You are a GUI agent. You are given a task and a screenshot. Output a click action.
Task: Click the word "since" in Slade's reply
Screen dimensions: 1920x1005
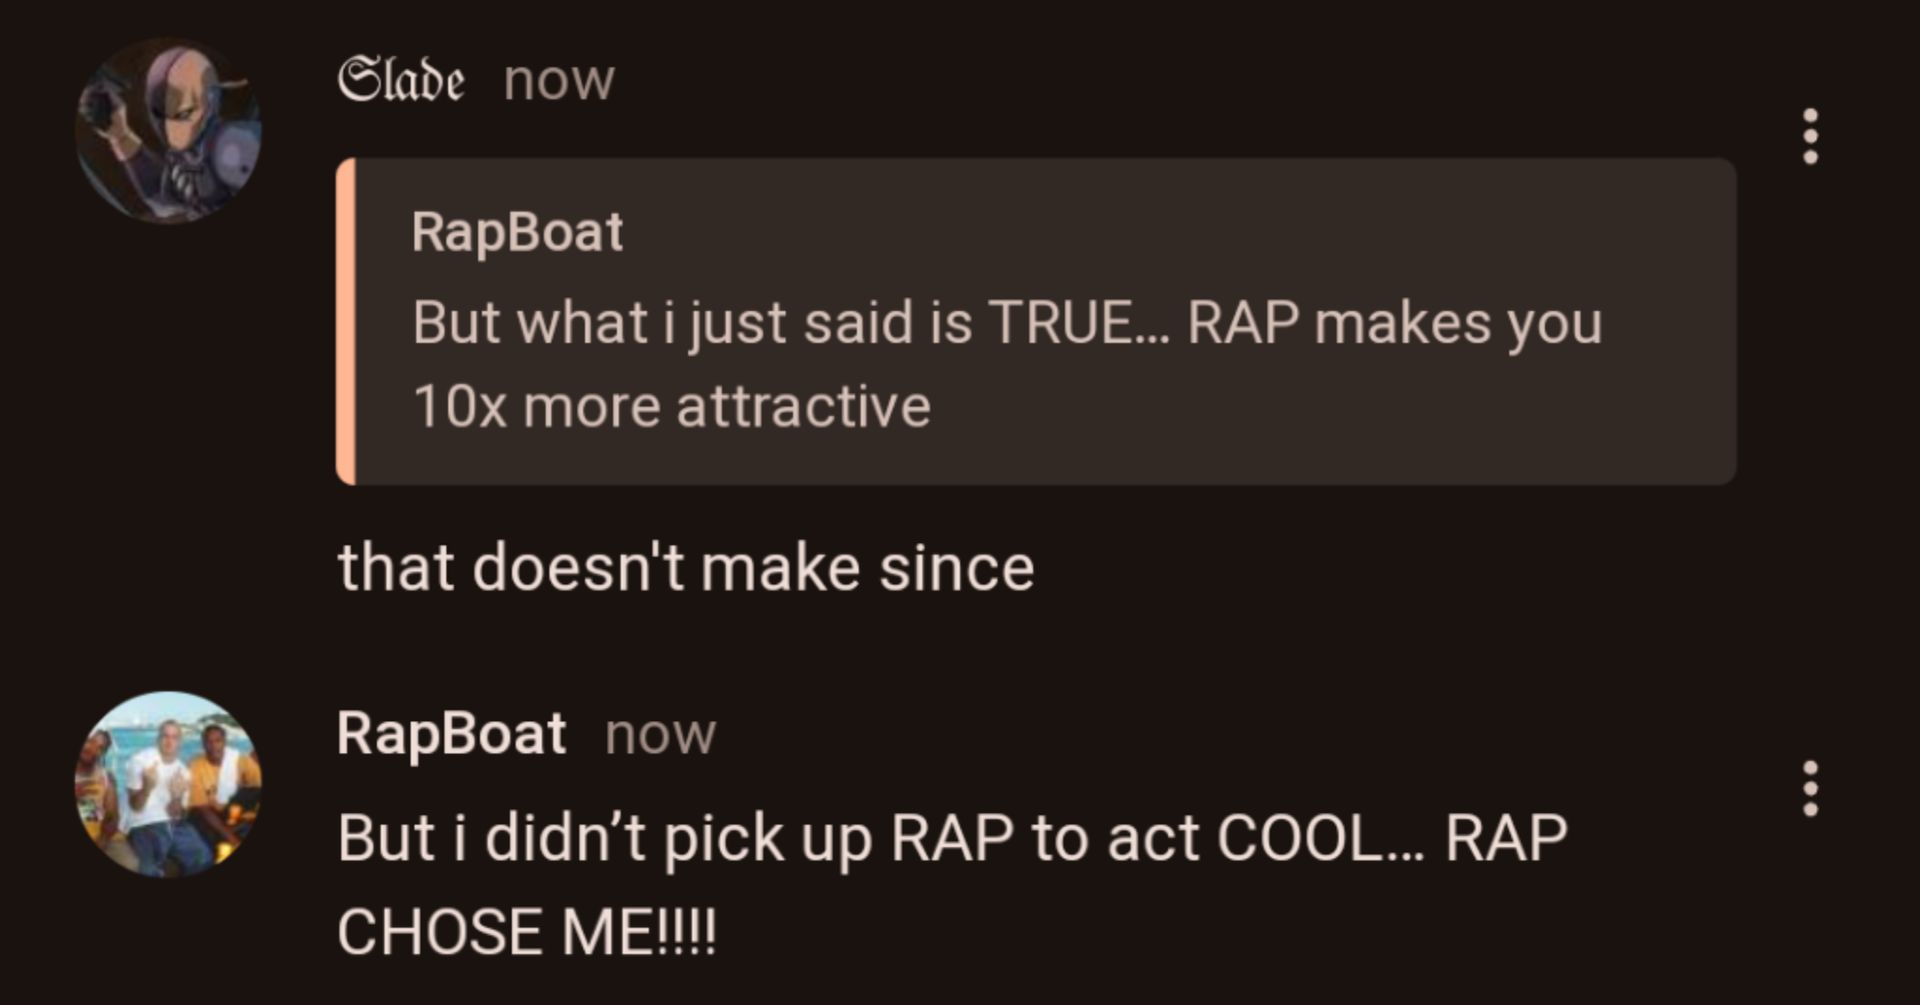[x=956, y=568]
